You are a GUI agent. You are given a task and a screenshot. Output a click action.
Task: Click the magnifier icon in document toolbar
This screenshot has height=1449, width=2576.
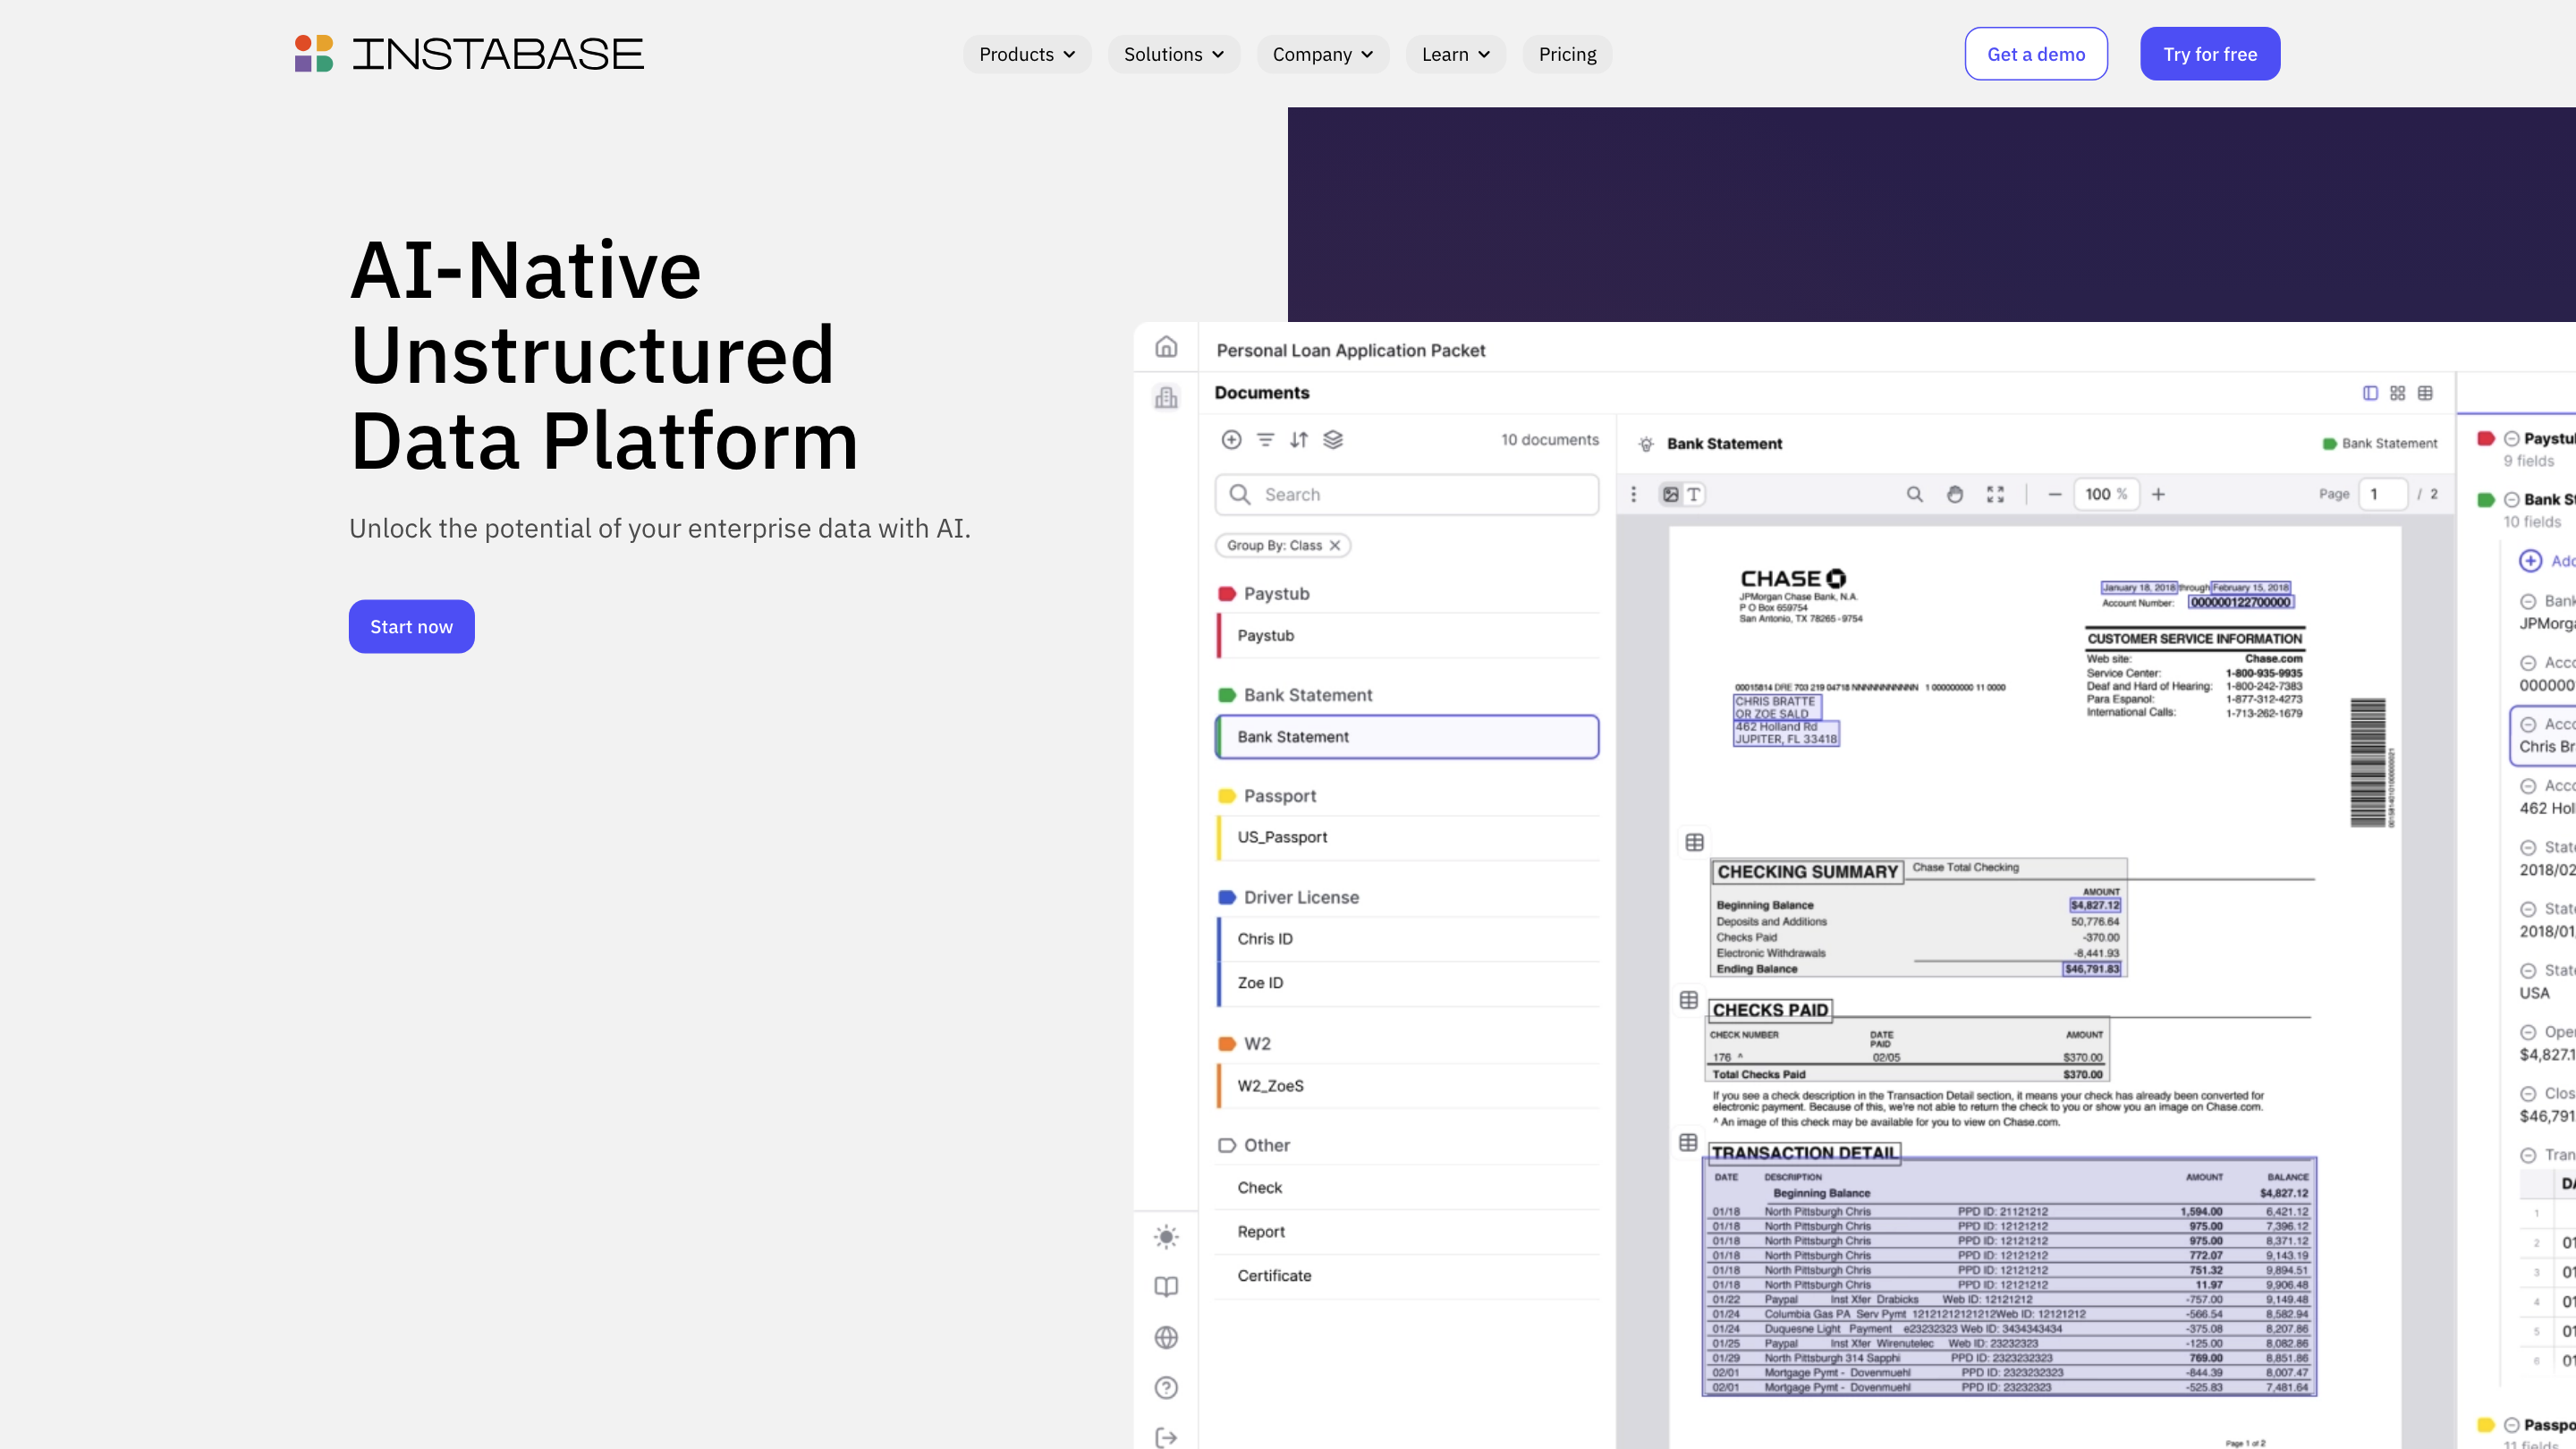click(x=1914, y=494)
